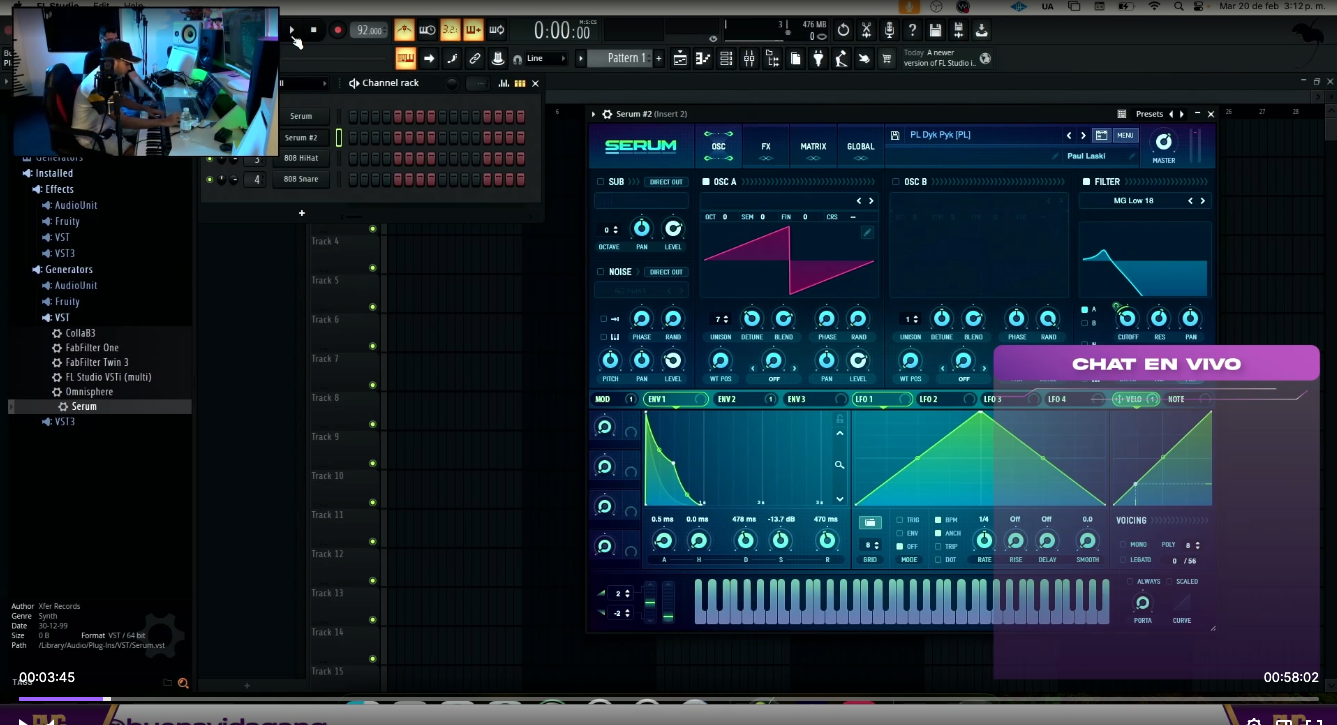The width and height of the screenshot is (1337, 725).
Task: Open the piano roll view icon
Action: 703,59
